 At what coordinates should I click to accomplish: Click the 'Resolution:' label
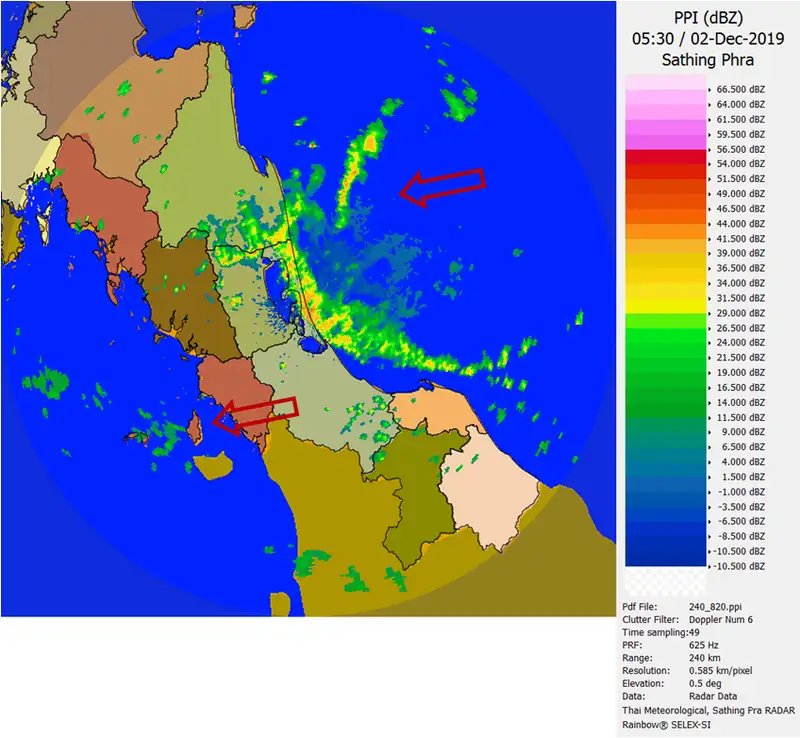(x=646, y=671)
